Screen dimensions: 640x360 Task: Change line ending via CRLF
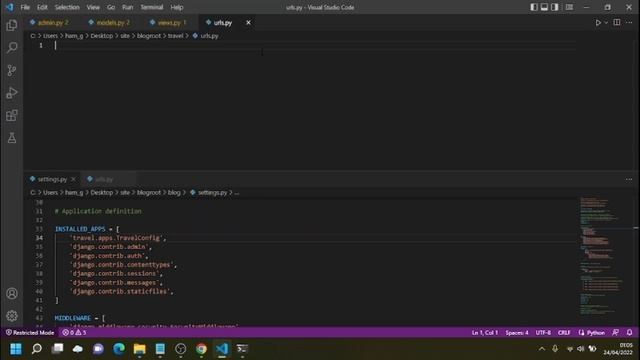[x=564, y=333]
